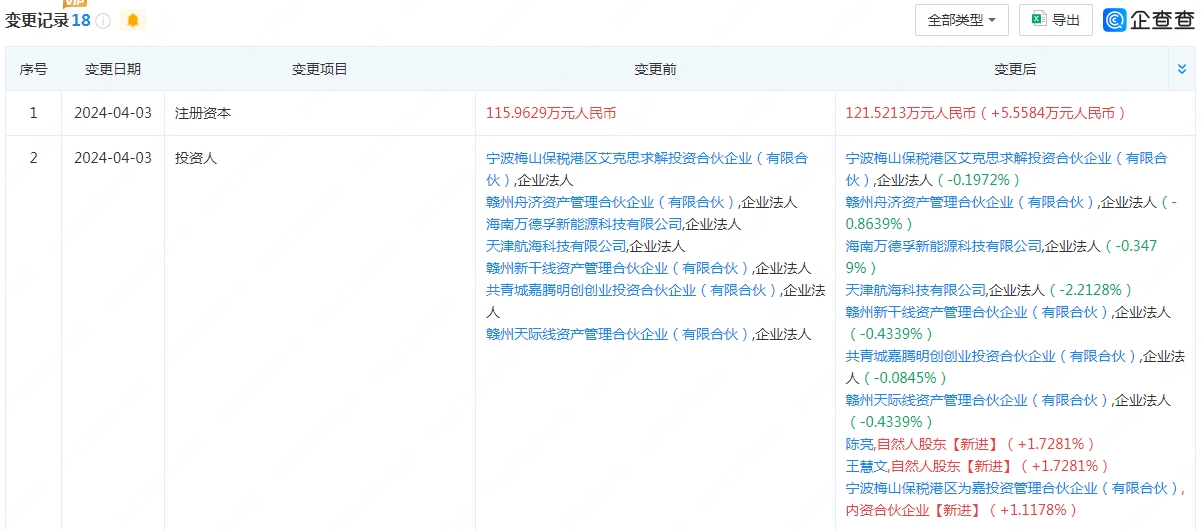The height and width of the screenshot is (530, 1202).
Task: Open 赣州舟济资产管理合伙企业 link in 变更前 column
Action: (611, 202)
